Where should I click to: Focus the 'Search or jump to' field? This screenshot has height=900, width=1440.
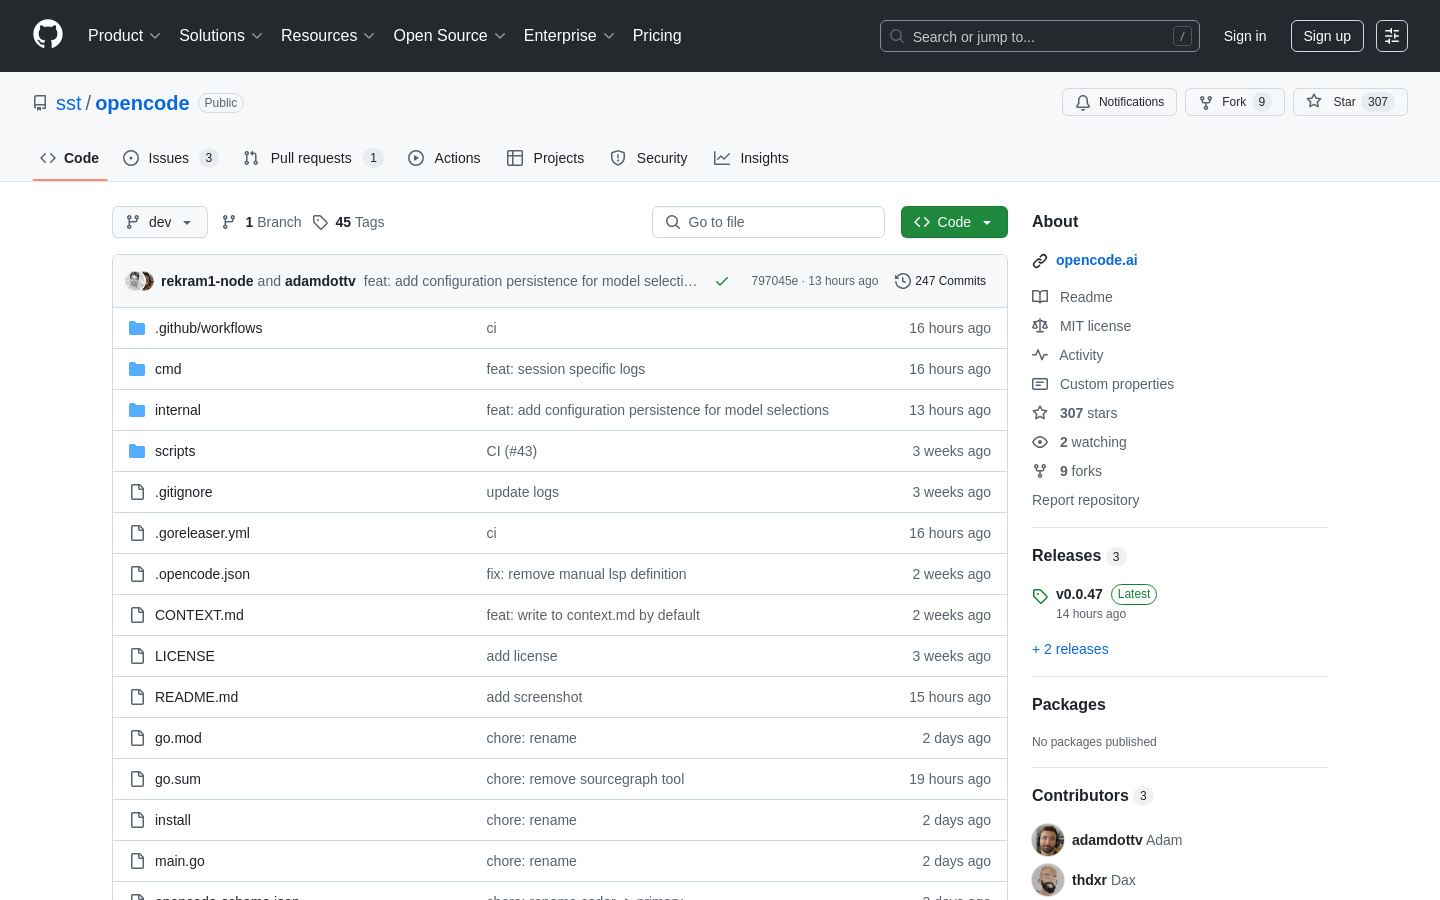[x=1039, y=36]
